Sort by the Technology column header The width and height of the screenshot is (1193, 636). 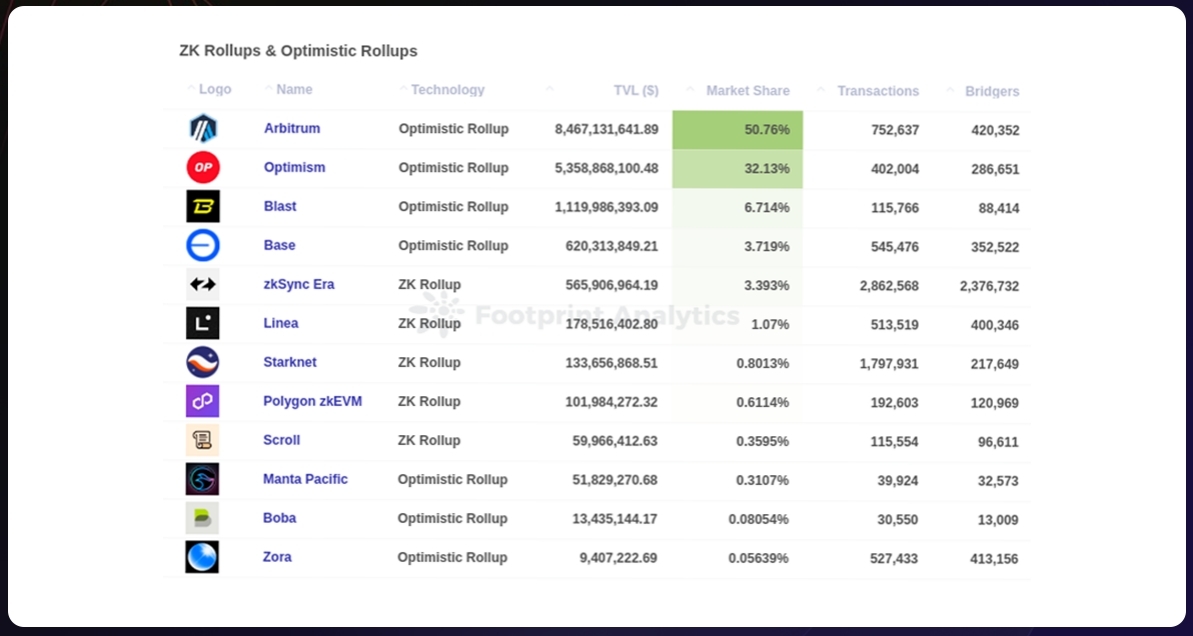coord(447,90)
